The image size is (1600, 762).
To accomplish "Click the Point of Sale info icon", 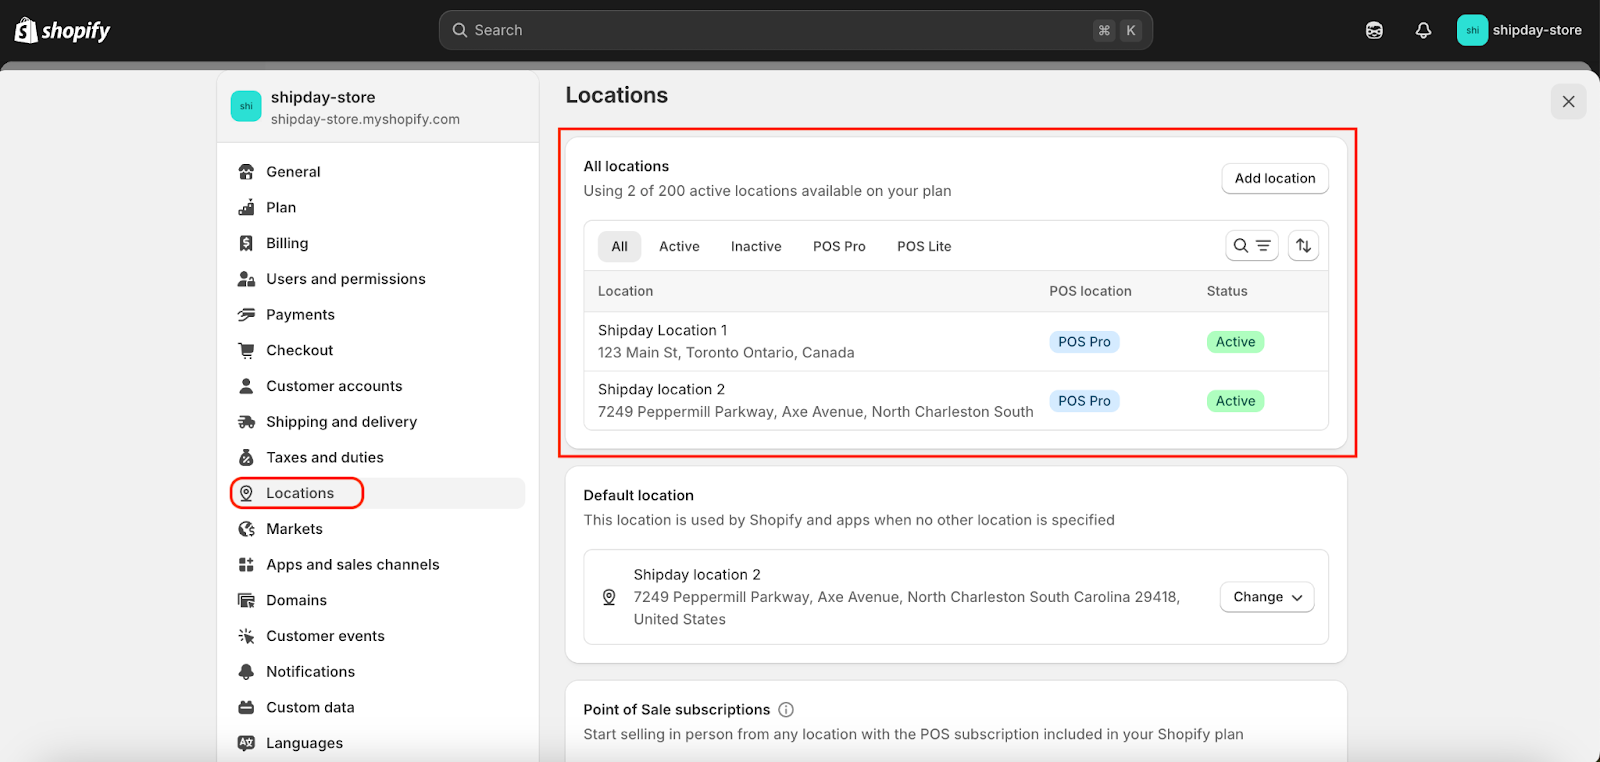I will (x=786, y=710).
